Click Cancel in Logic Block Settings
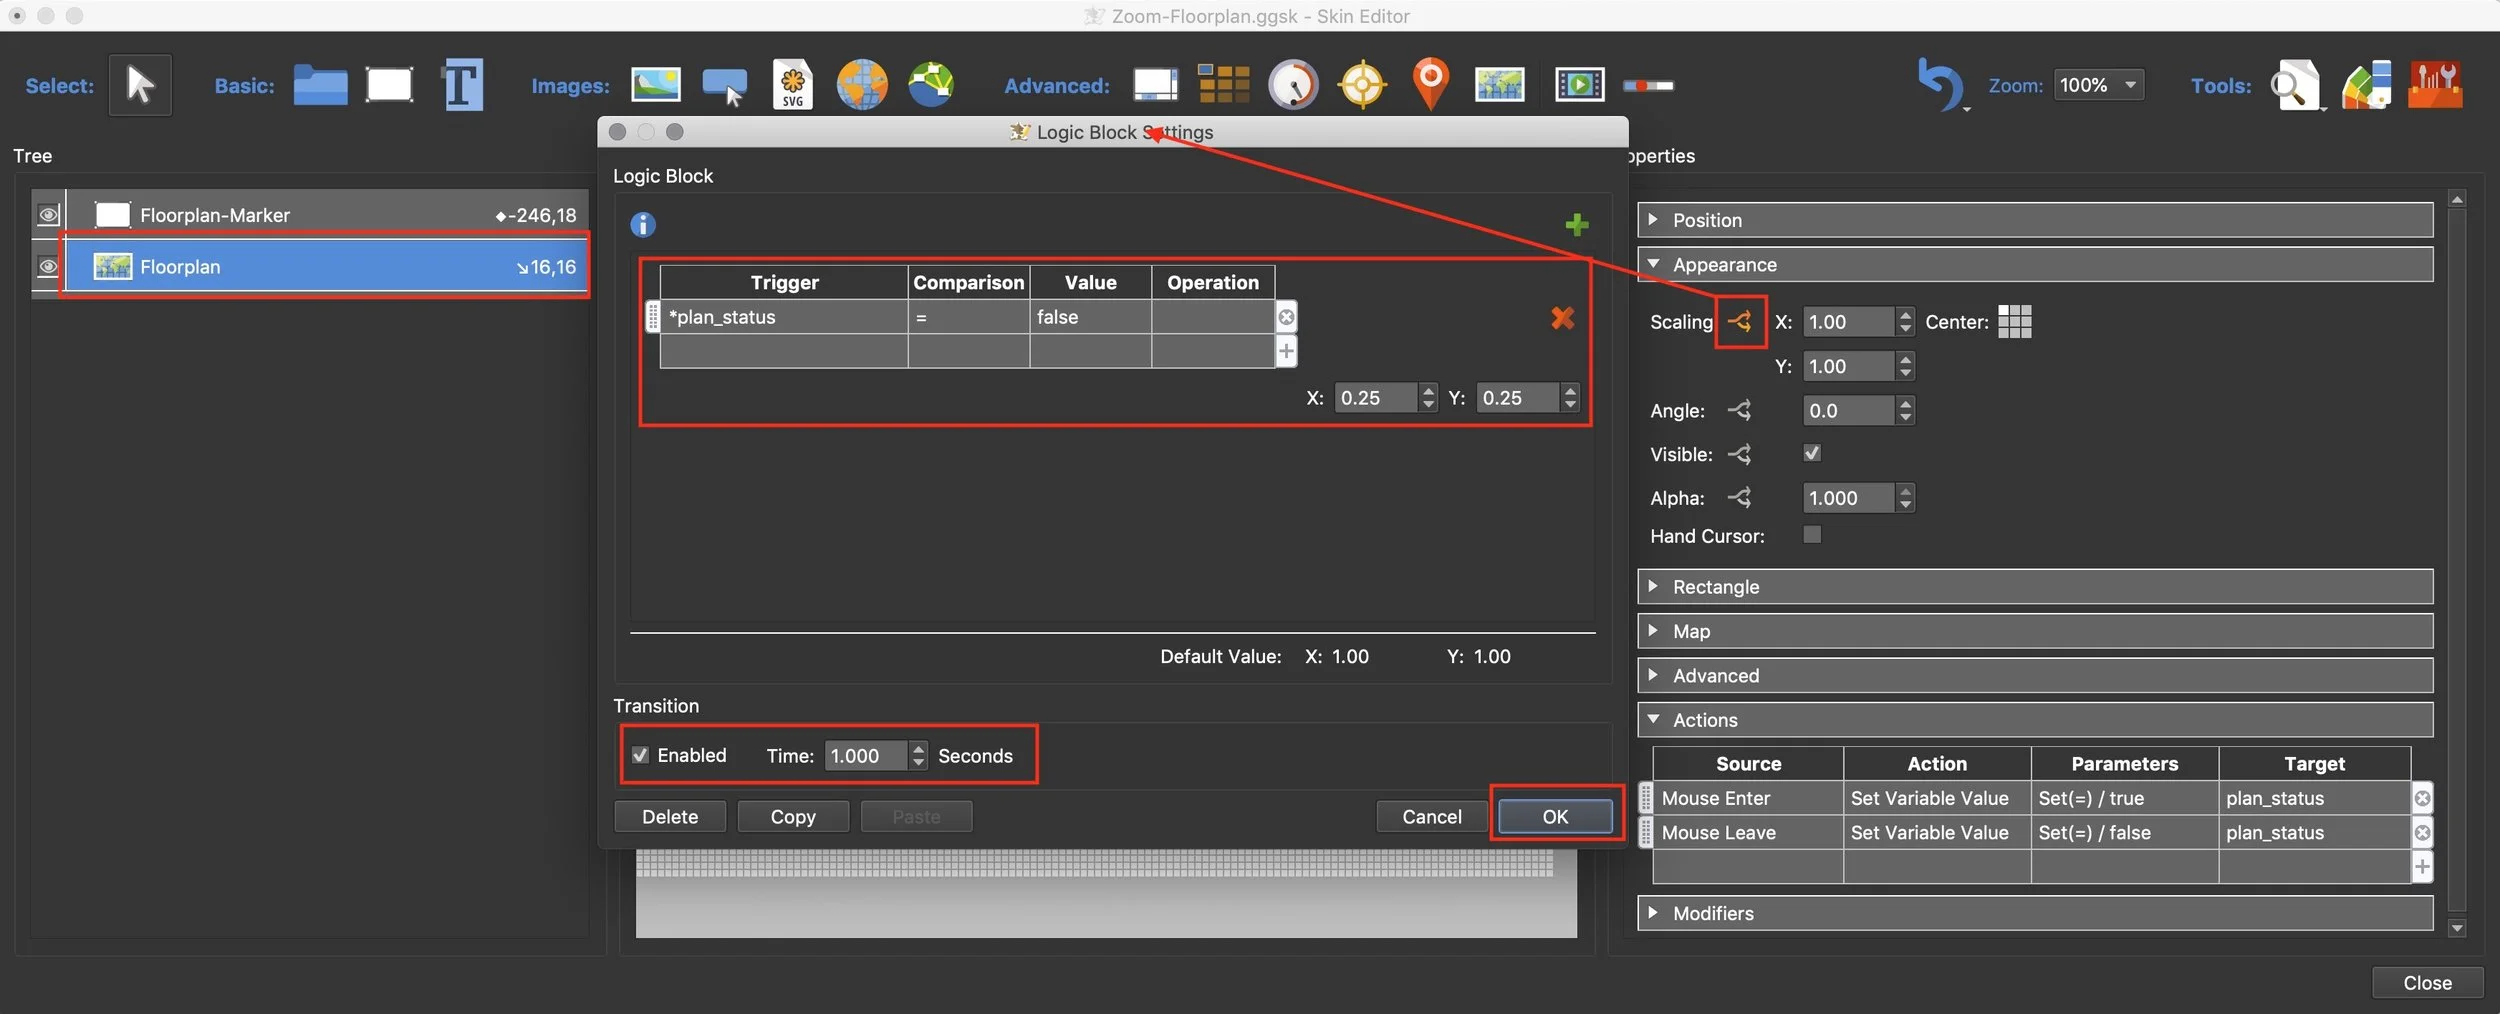Viewport: 2500px width, 1014px height. click(1431, 817)
